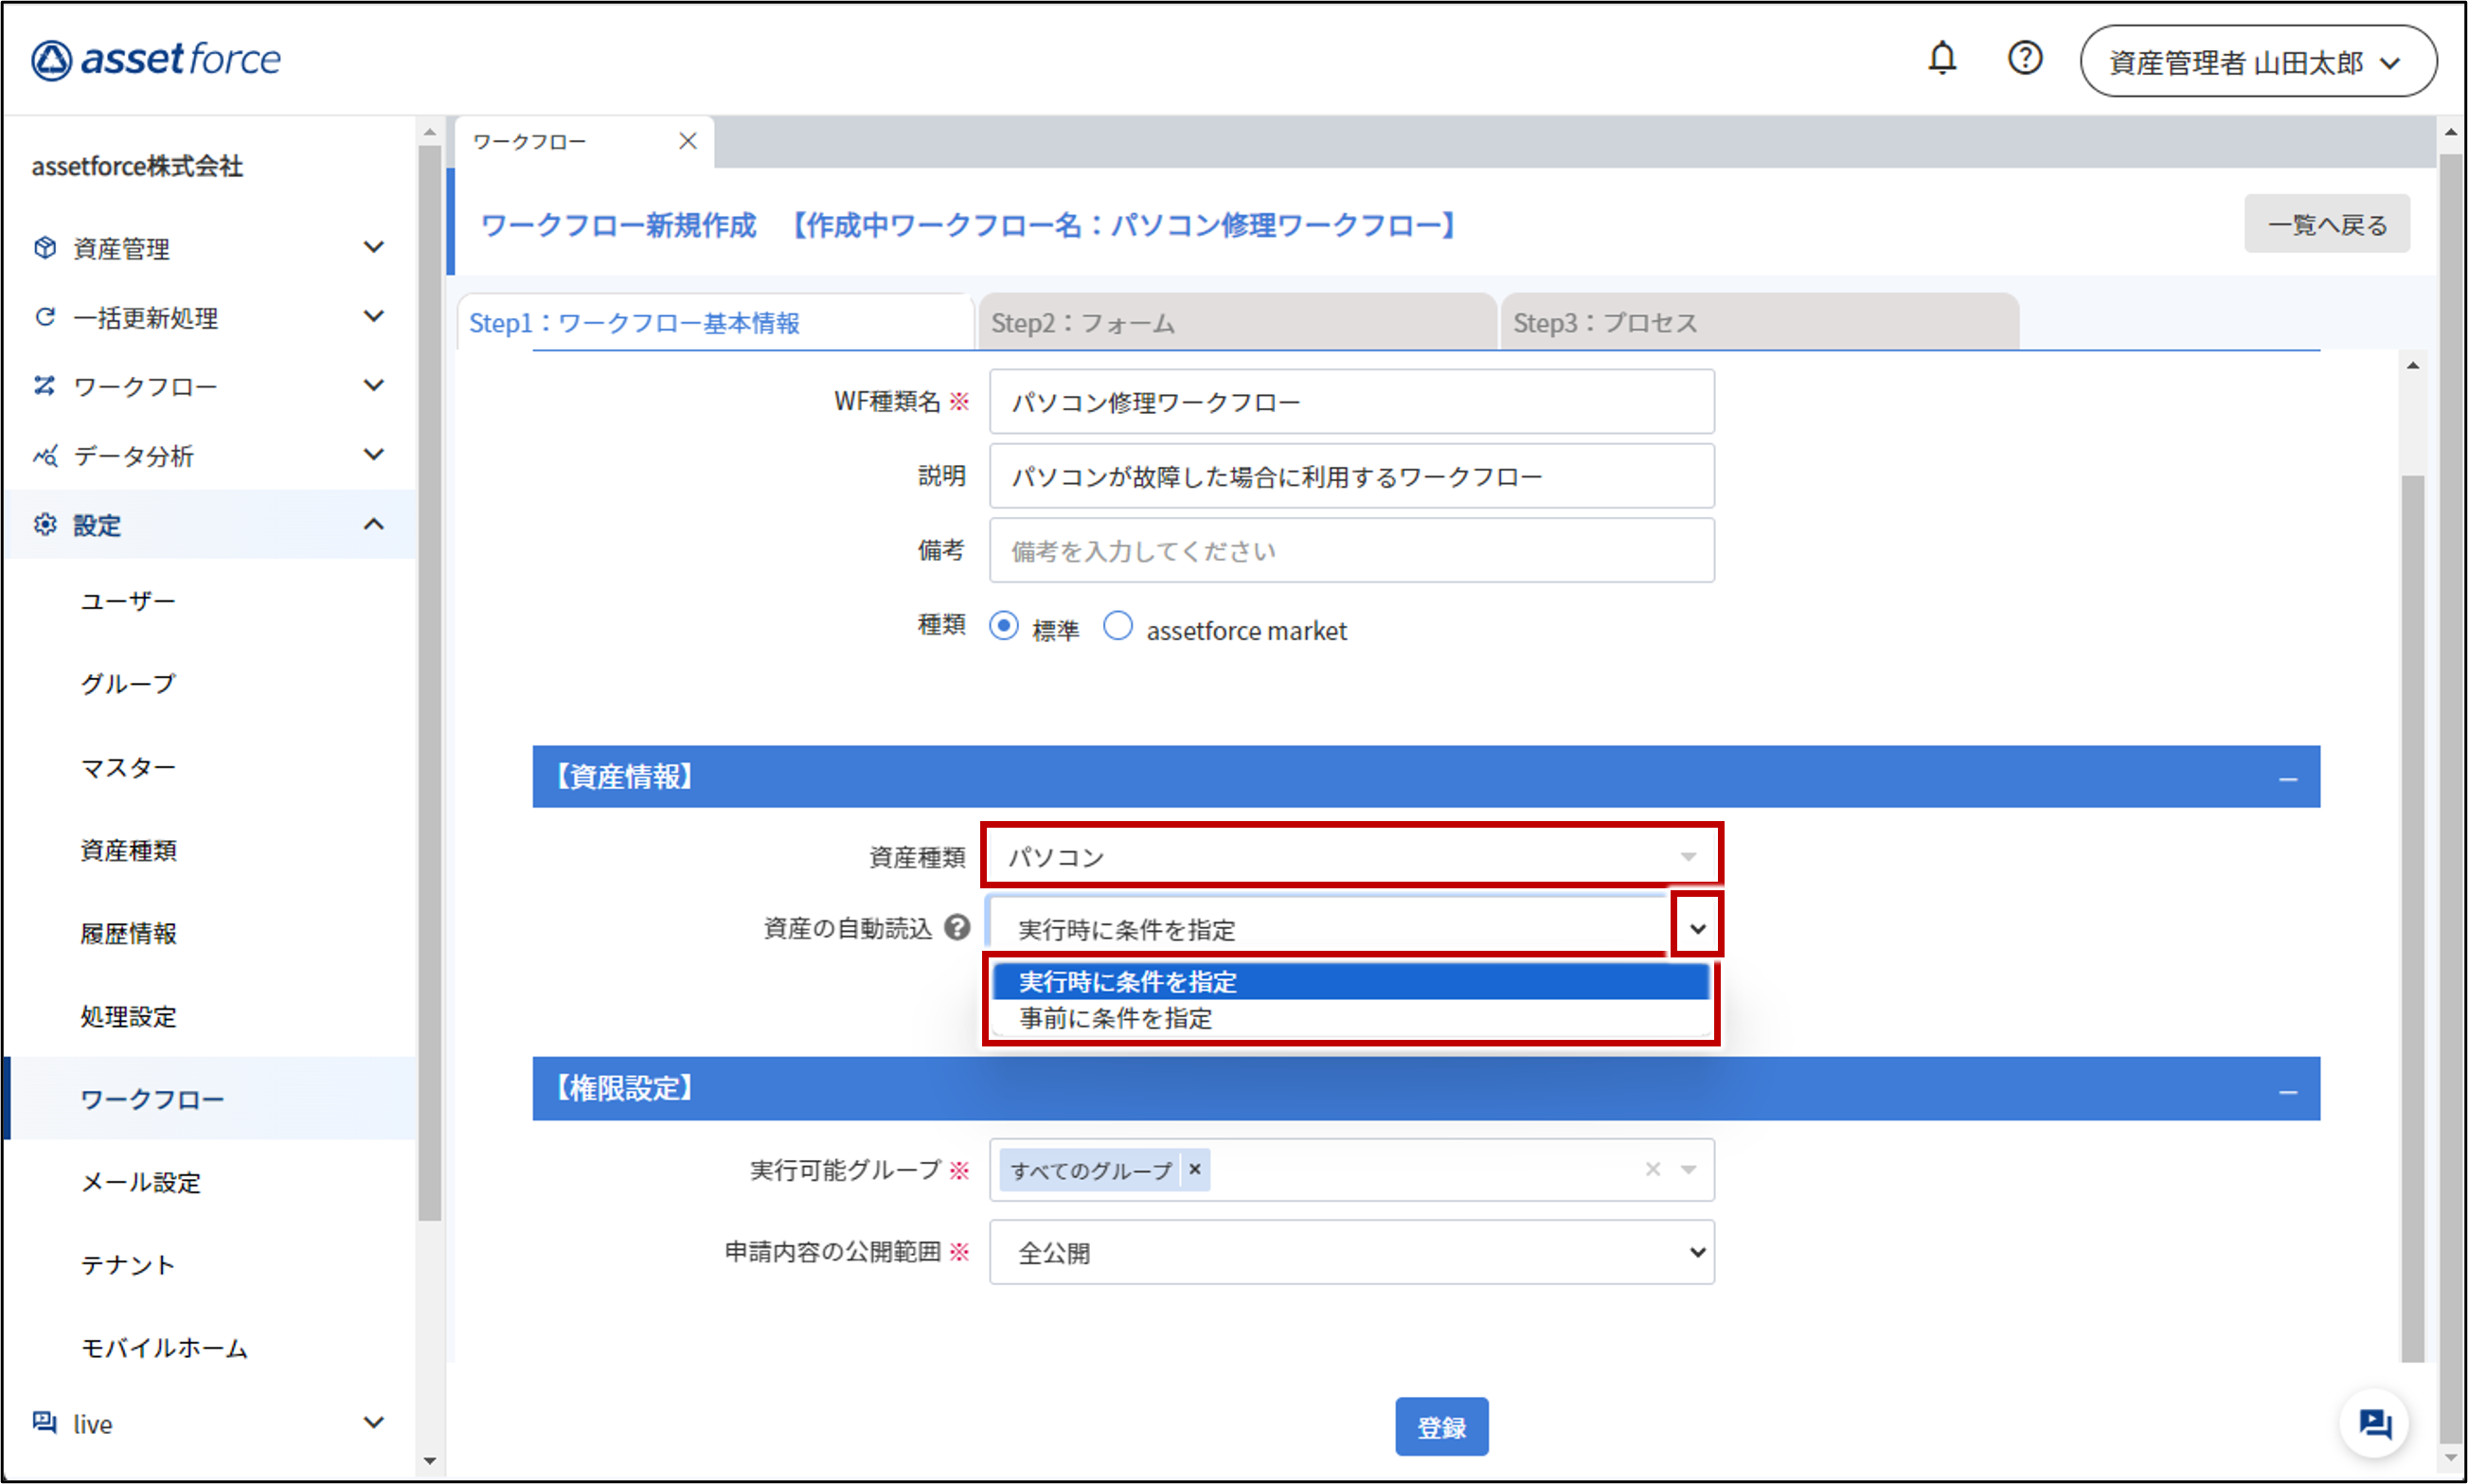Collapse the 【権限設定】 section

click(x=2288, y=1091)
